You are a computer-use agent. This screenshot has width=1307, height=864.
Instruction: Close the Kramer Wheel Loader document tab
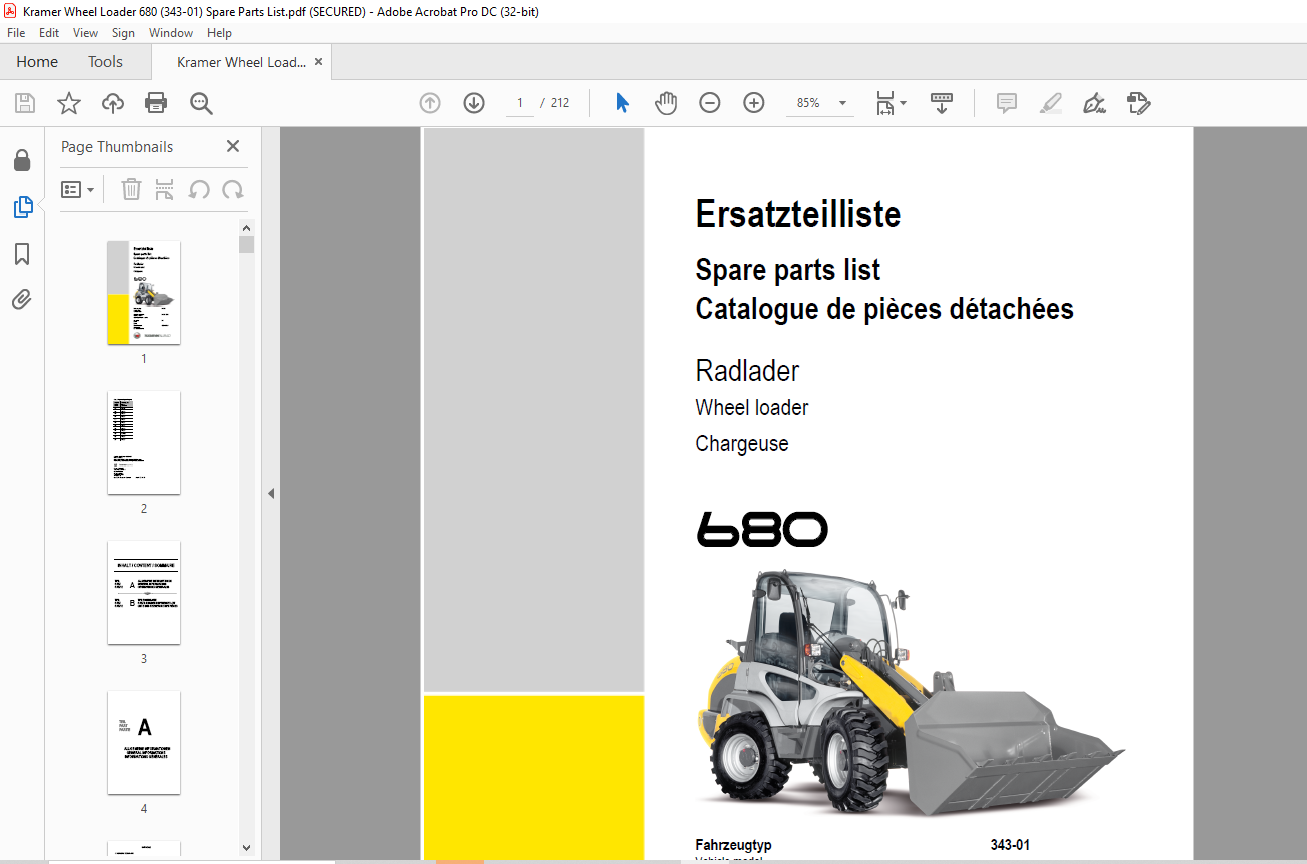point(318,62)
